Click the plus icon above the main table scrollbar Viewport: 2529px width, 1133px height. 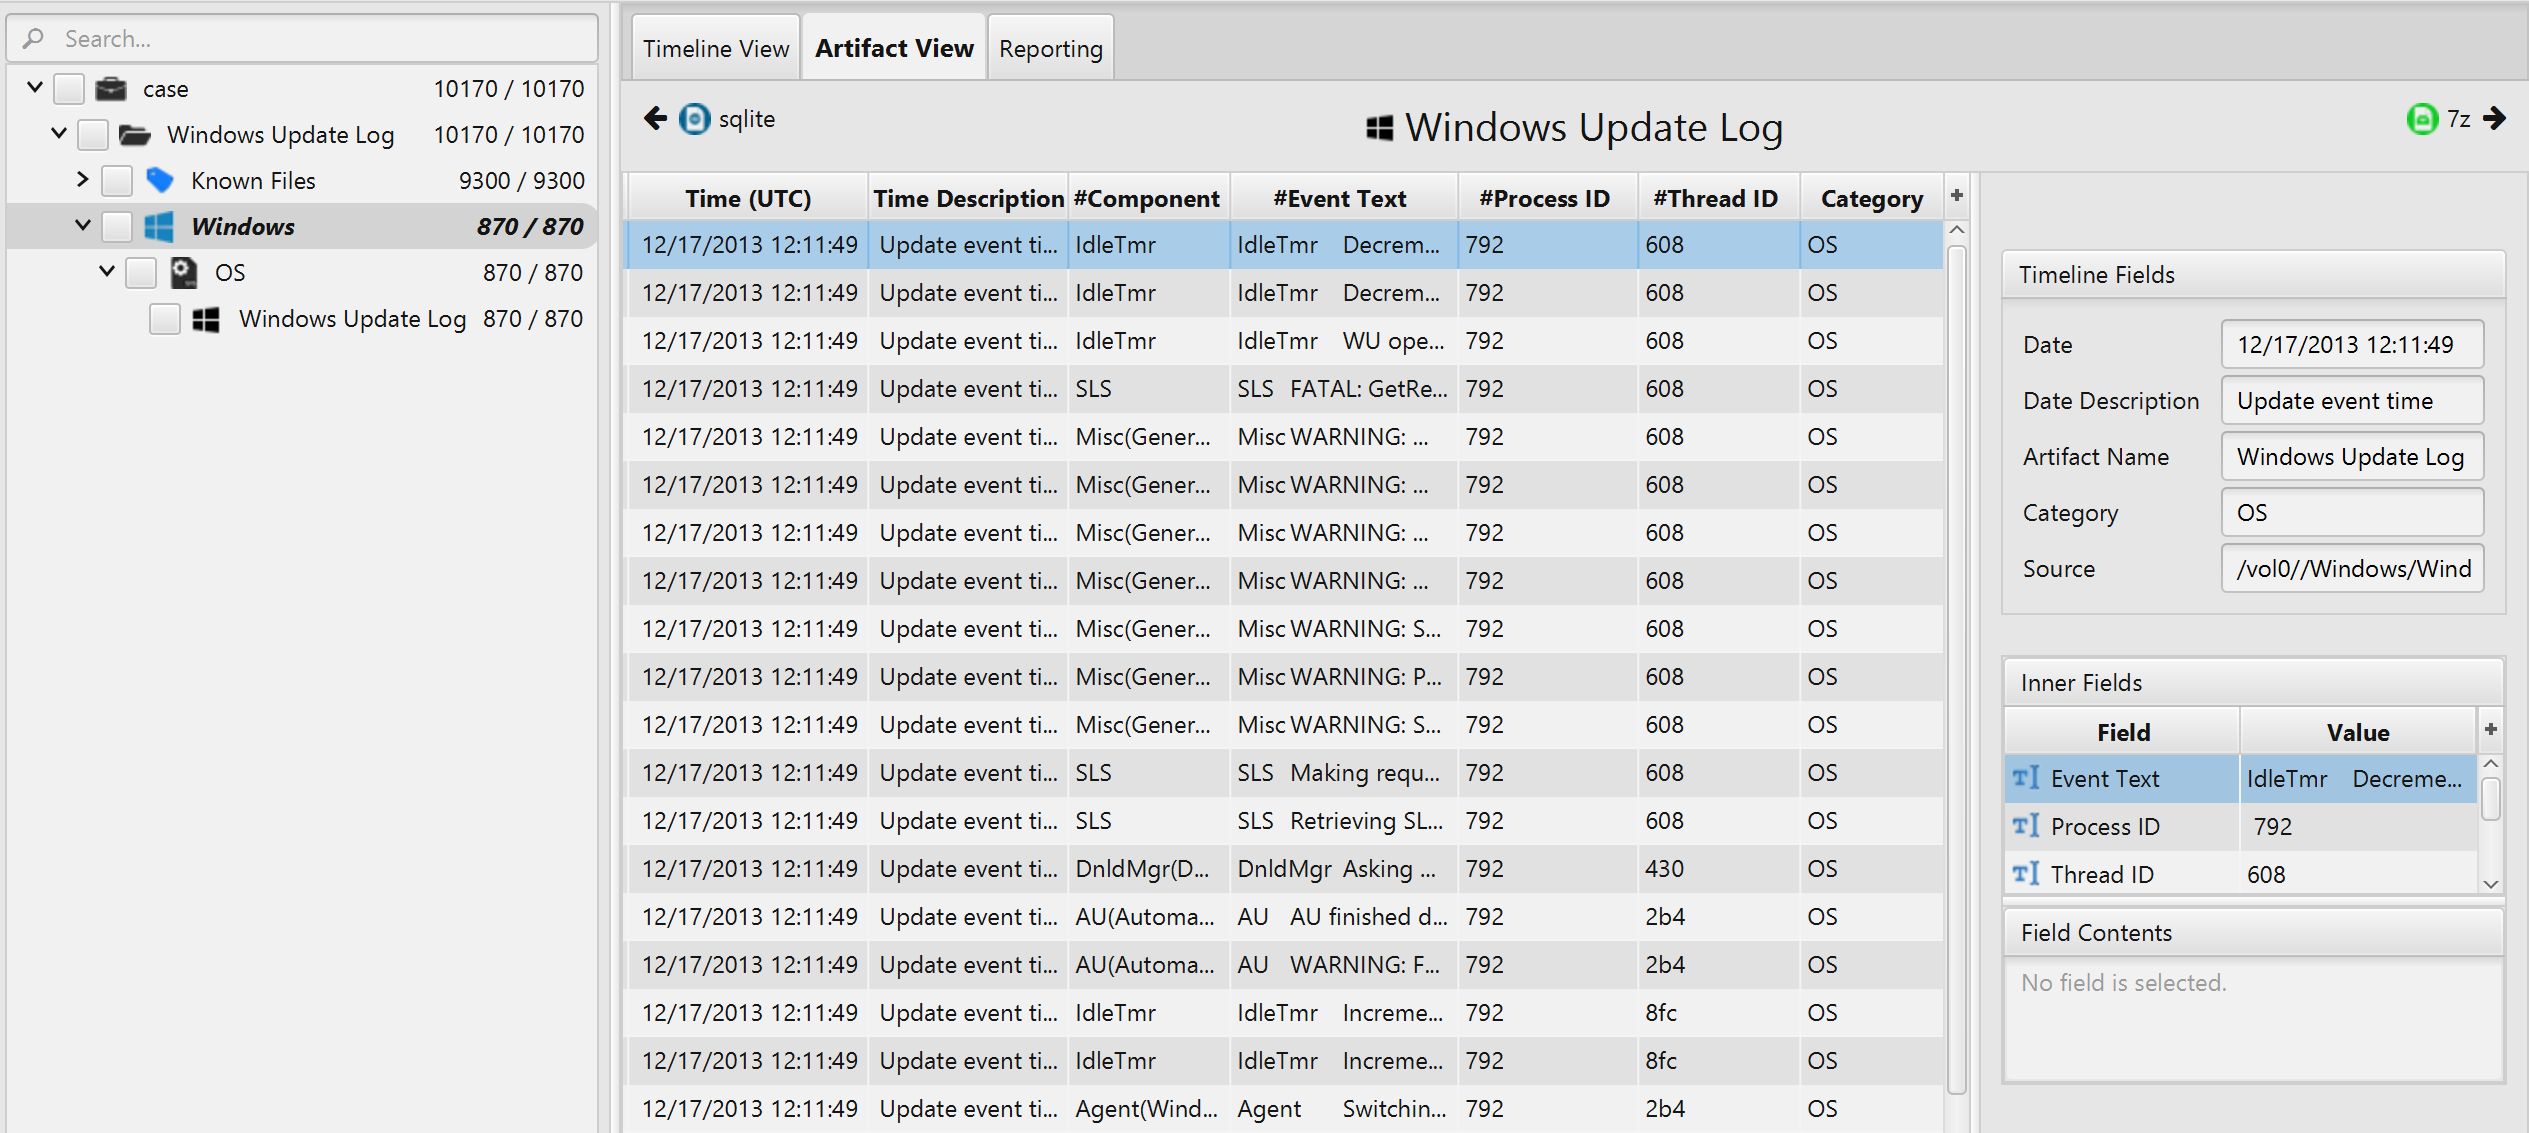point(1957,195)
